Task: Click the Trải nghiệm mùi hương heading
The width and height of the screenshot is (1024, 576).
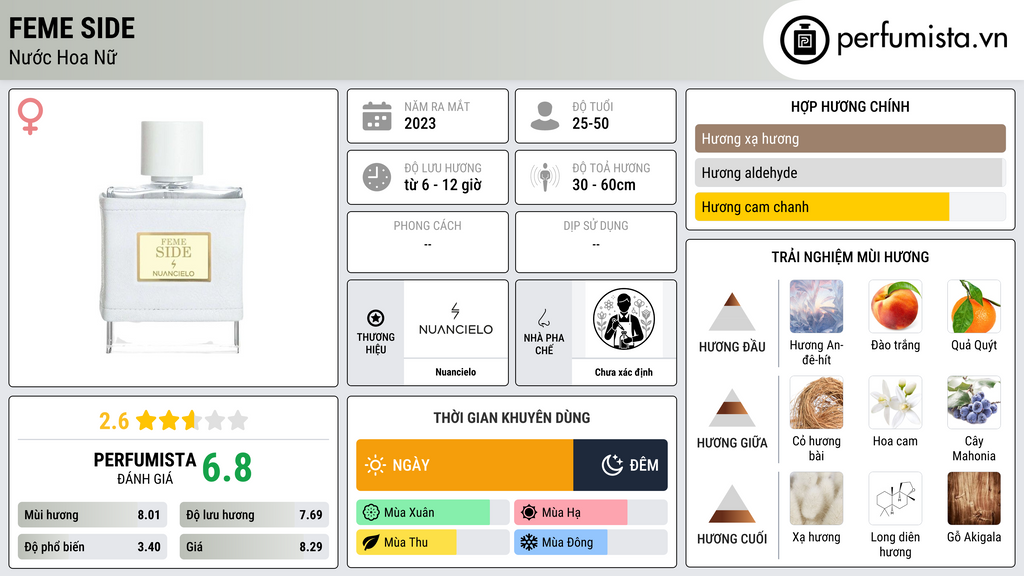Action: [x=850, y=257]
